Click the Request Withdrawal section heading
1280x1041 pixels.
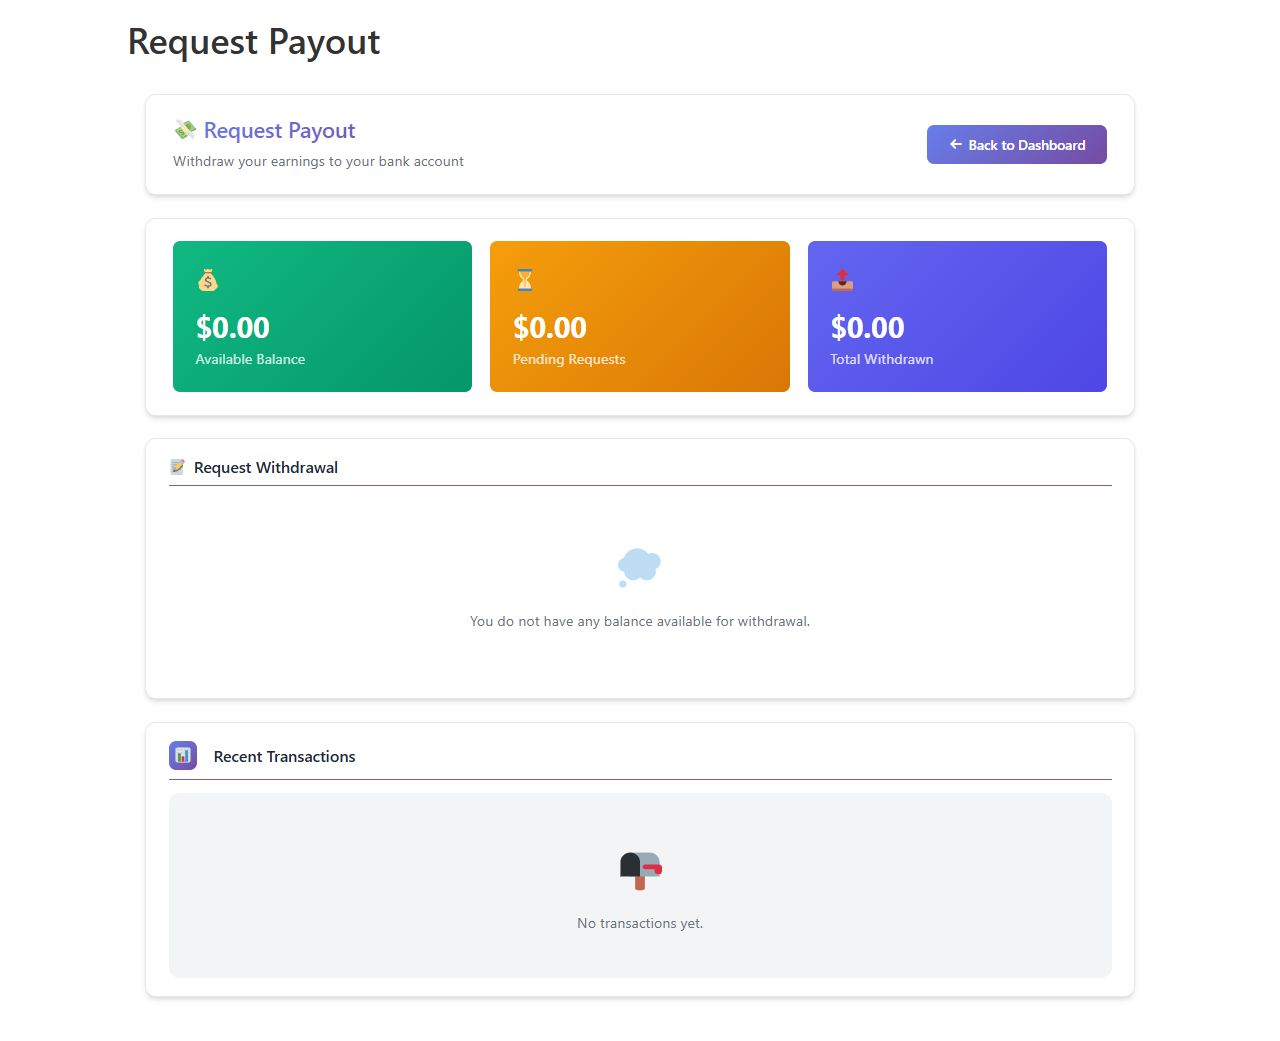coord(266,468)
